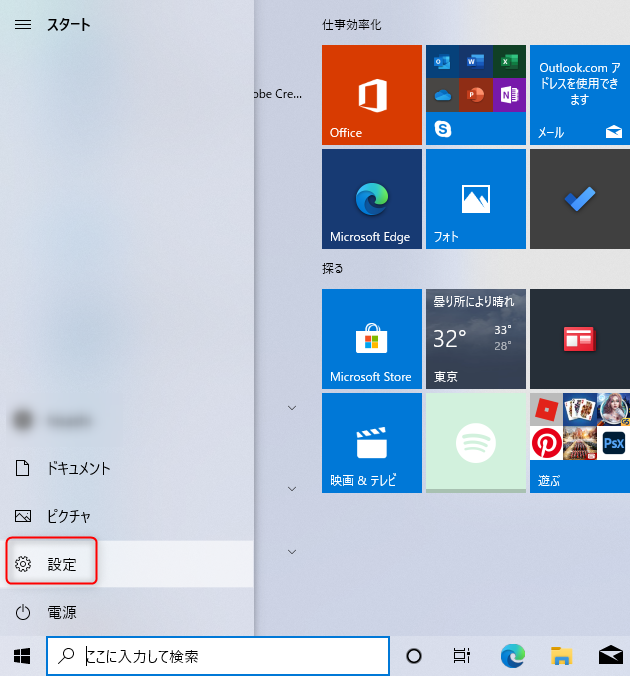Launch Microsoft Edge tile
Viewport: 630px width, 676px height.
[x=371, y=199]
